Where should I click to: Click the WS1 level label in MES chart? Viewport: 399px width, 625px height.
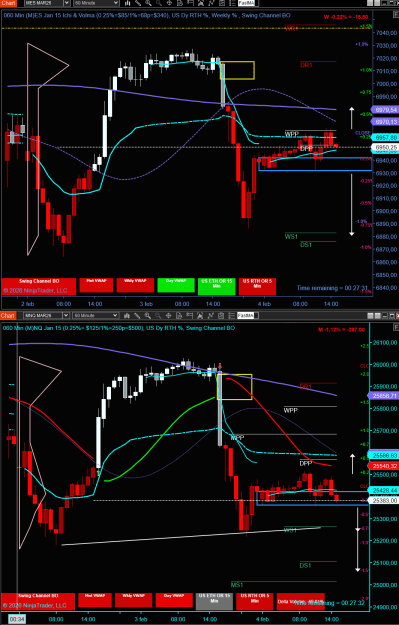(x=291, y=236)
